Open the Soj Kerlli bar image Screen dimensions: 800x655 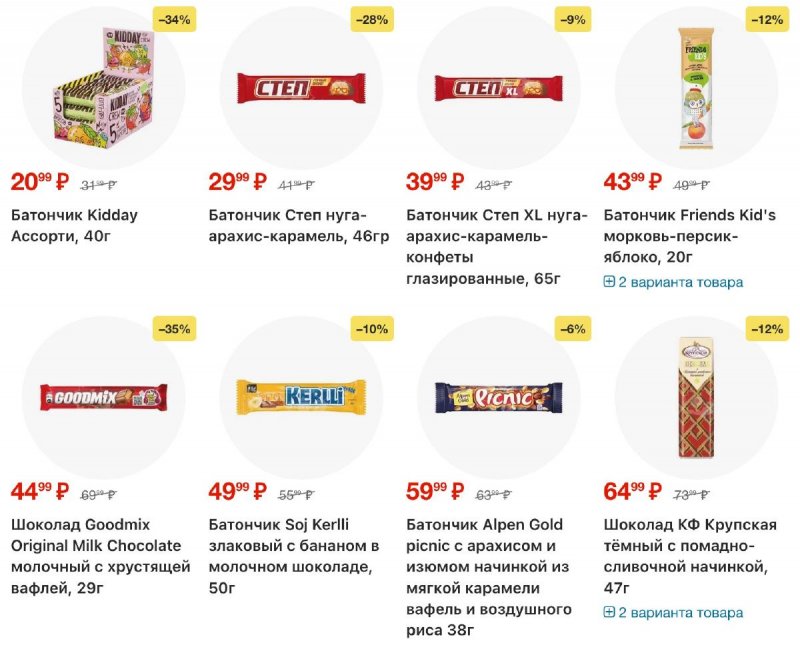pyautogui.click(x=299, y=397)
